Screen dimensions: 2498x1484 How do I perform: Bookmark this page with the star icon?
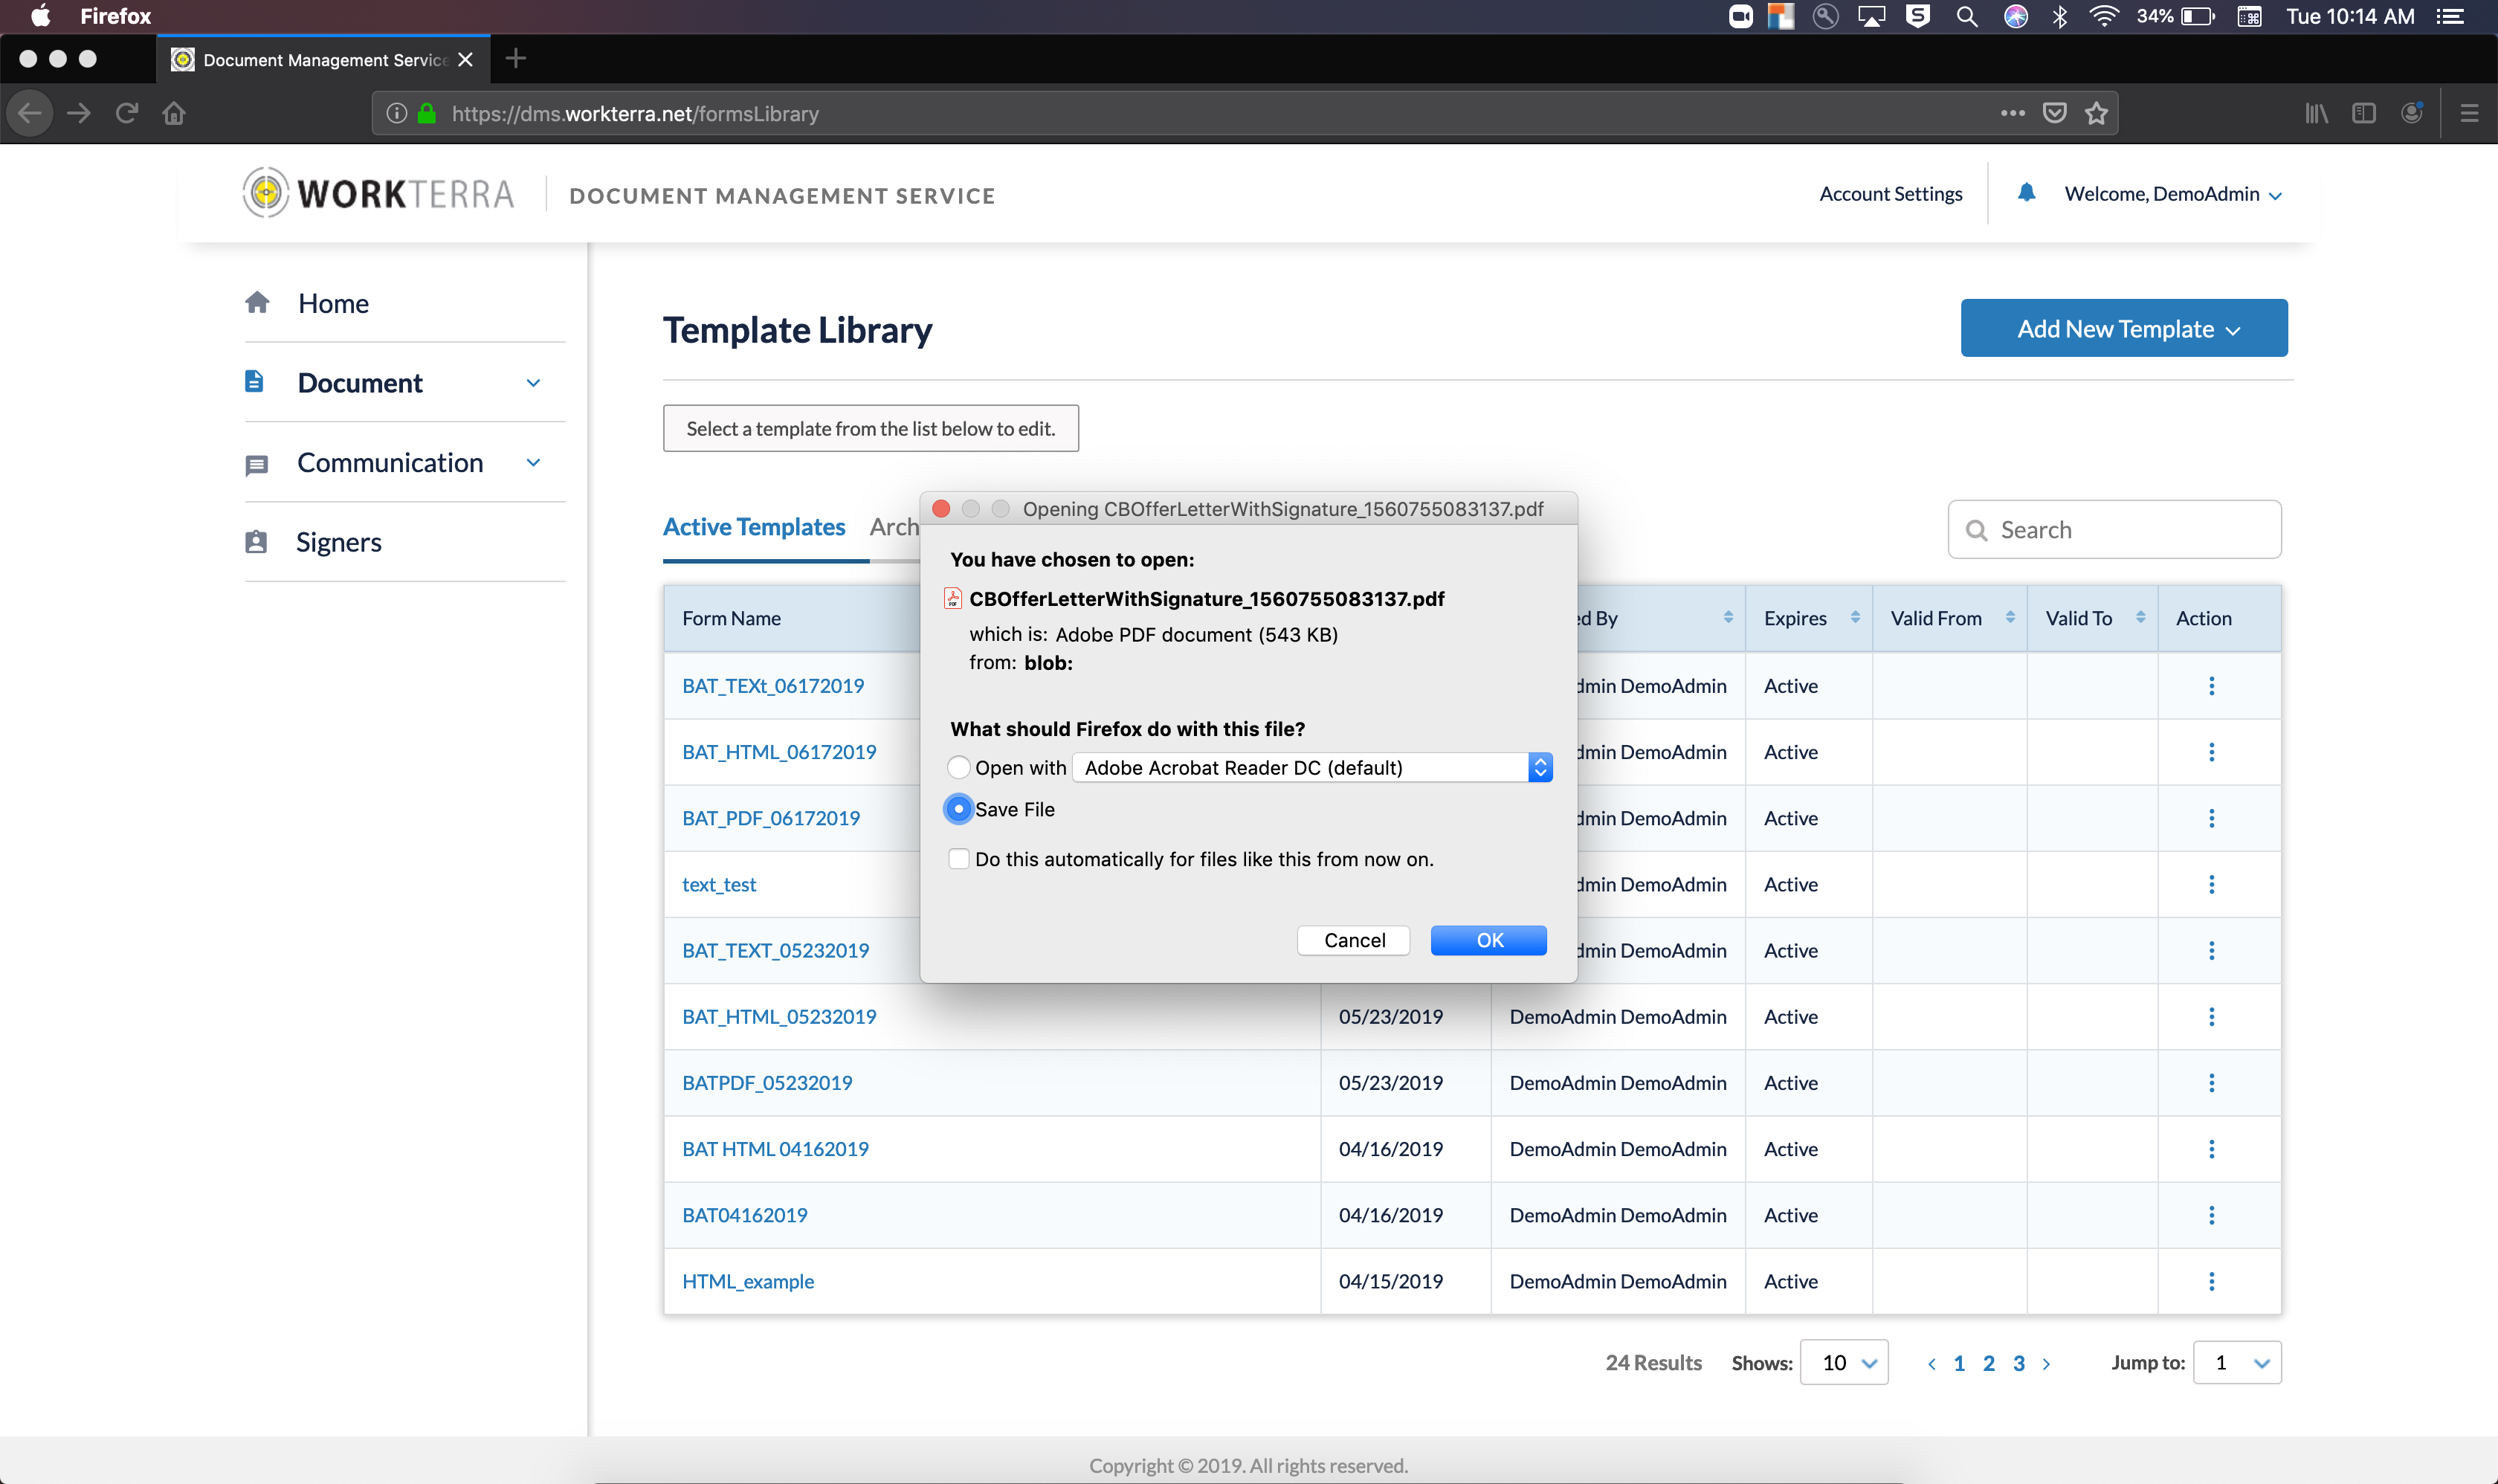point(2096,113)
